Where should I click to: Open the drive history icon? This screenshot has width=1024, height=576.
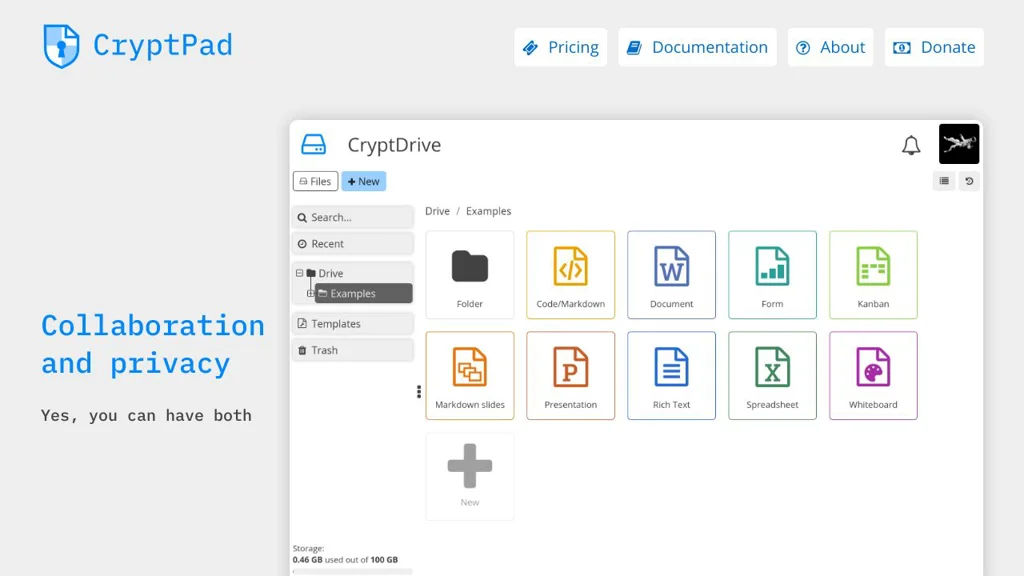969,181
